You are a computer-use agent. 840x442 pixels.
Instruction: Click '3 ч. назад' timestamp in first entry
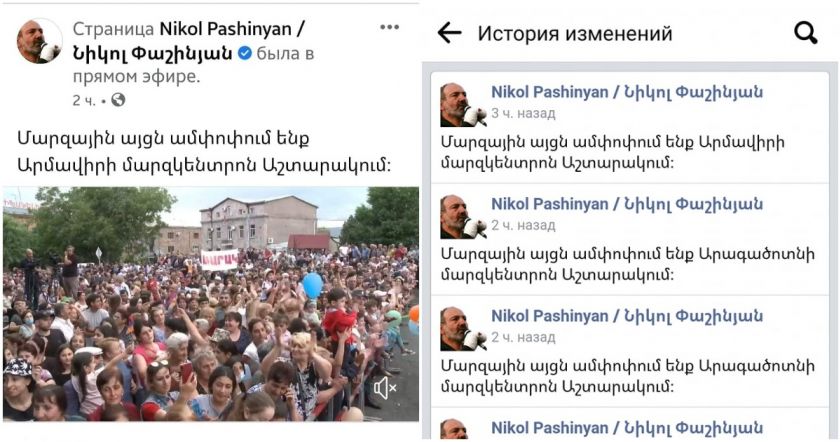[523, 114]
